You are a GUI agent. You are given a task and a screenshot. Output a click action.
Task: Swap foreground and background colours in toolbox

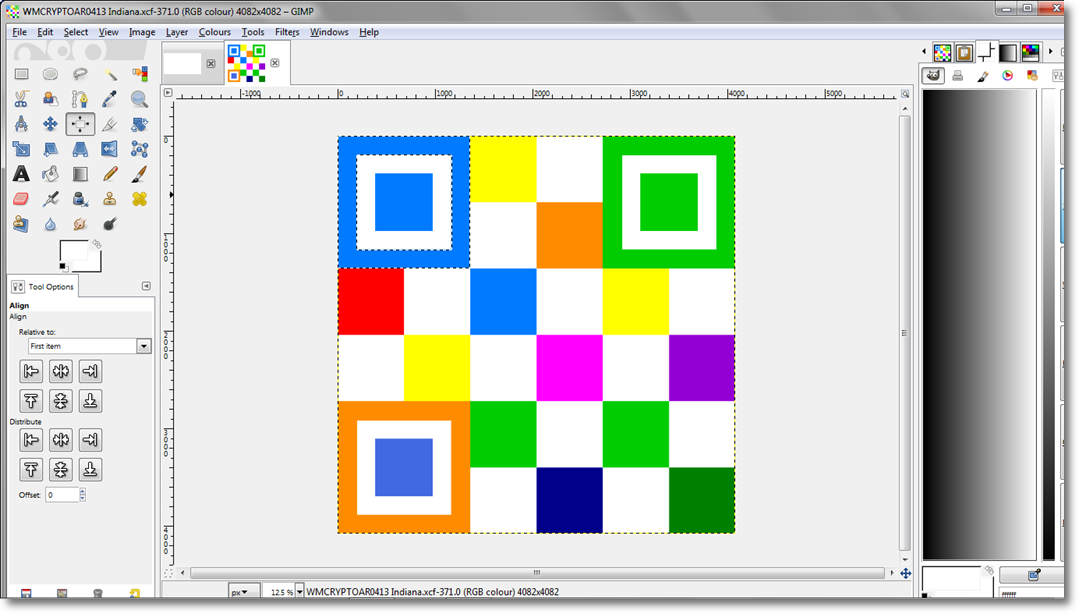(x=96, y=244)
